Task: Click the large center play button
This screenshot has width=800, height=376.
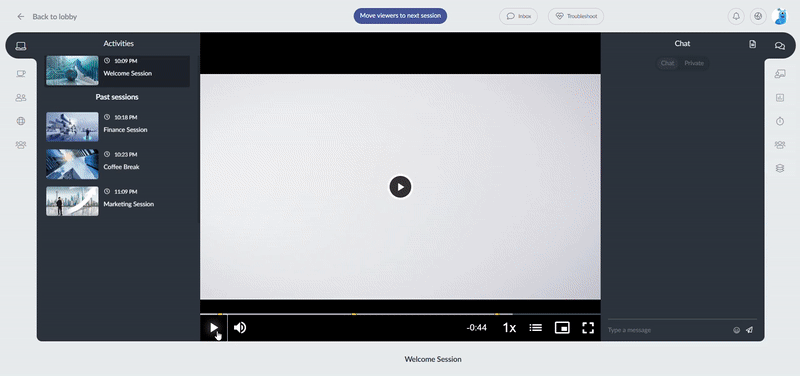Action: pos(400,187)
